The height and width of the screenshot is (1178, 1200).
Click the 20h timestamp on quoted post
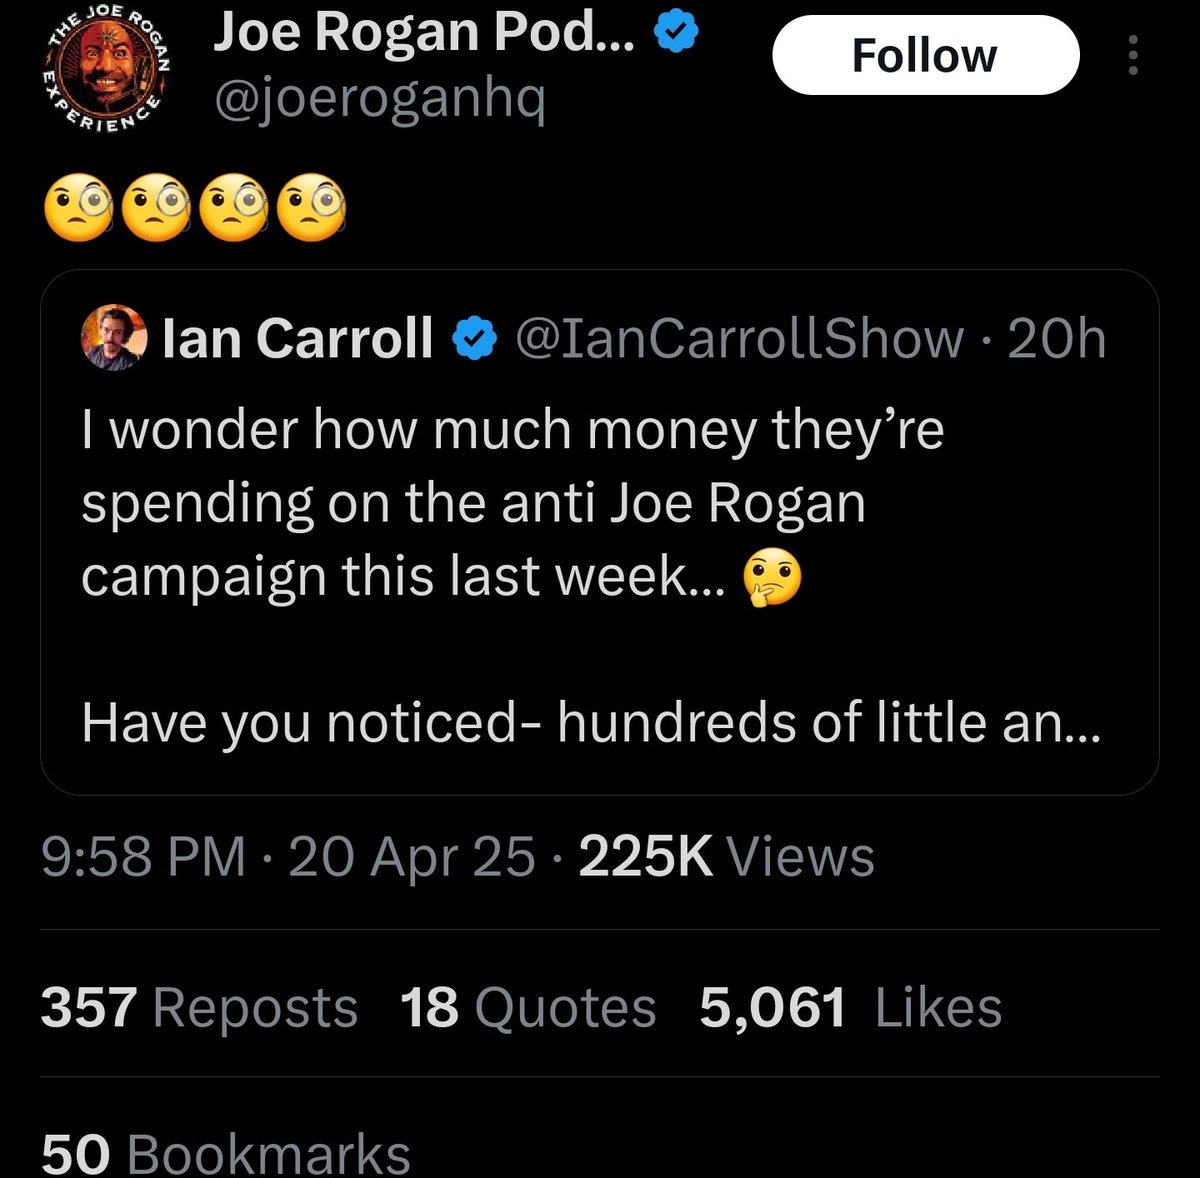tap(1057, 338)
